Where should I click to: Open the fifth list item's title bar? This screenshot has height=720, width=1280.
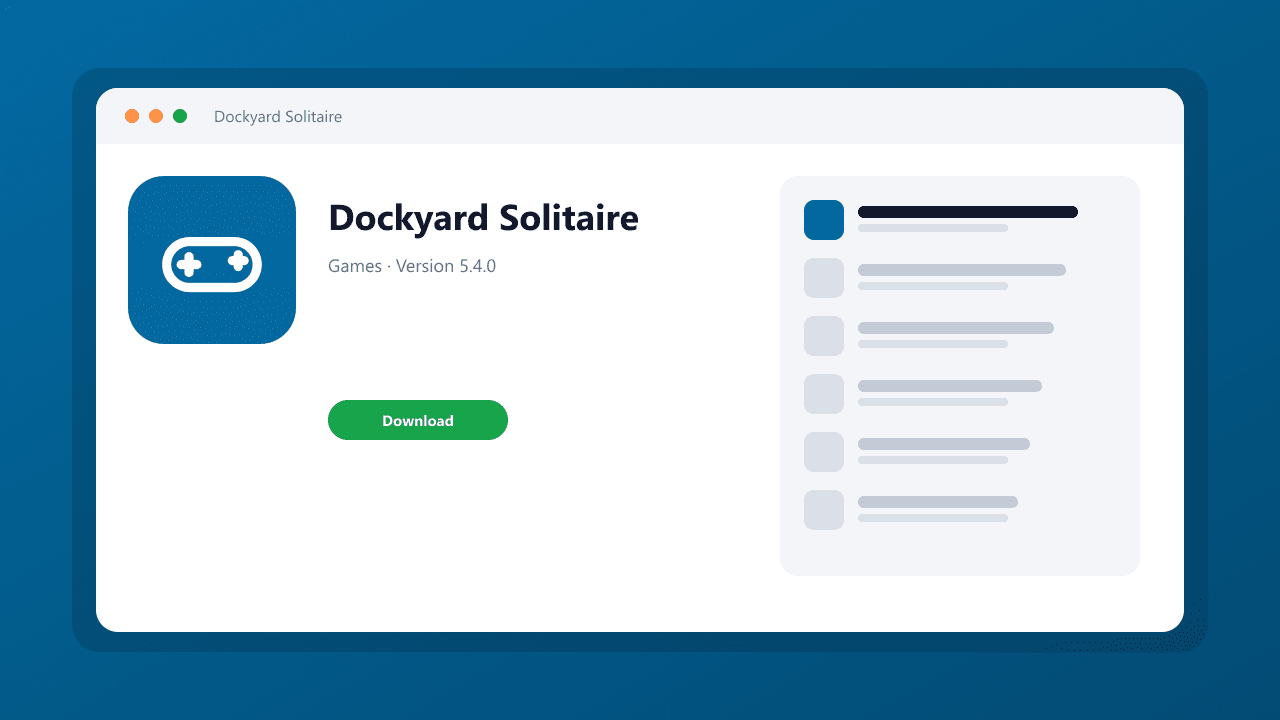pyautogui.click(x=944, y=444)
